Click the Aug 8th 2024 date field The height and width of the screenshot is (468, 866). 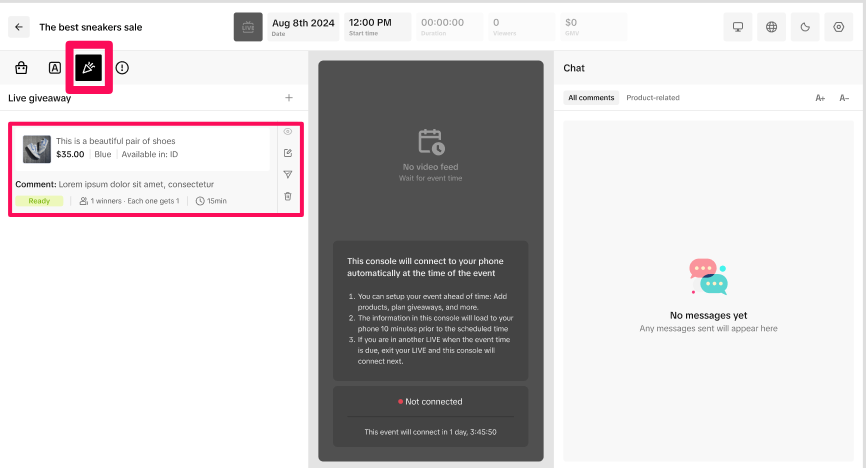pos(304,27)
